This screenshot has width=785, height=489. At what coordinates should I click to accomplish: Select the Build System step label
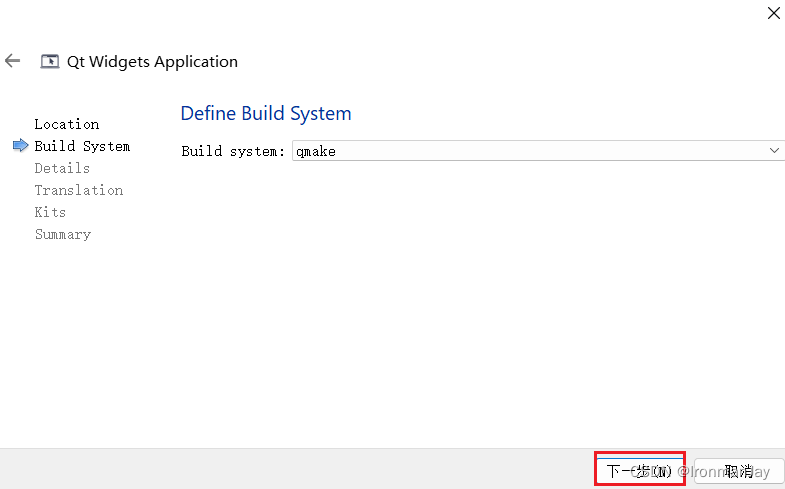coord(82,146)
